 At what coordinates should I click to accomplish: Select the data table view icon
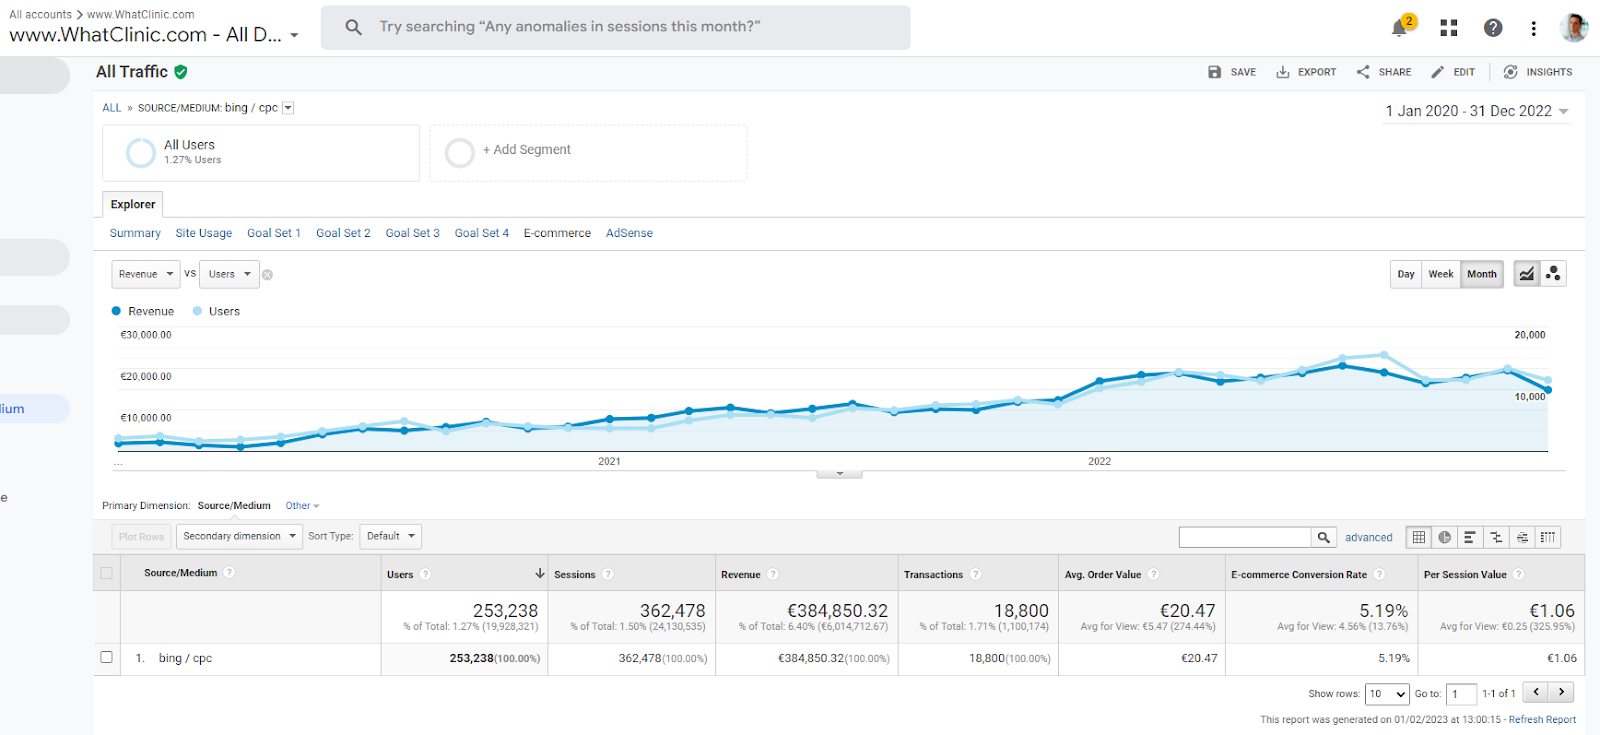1418,538
